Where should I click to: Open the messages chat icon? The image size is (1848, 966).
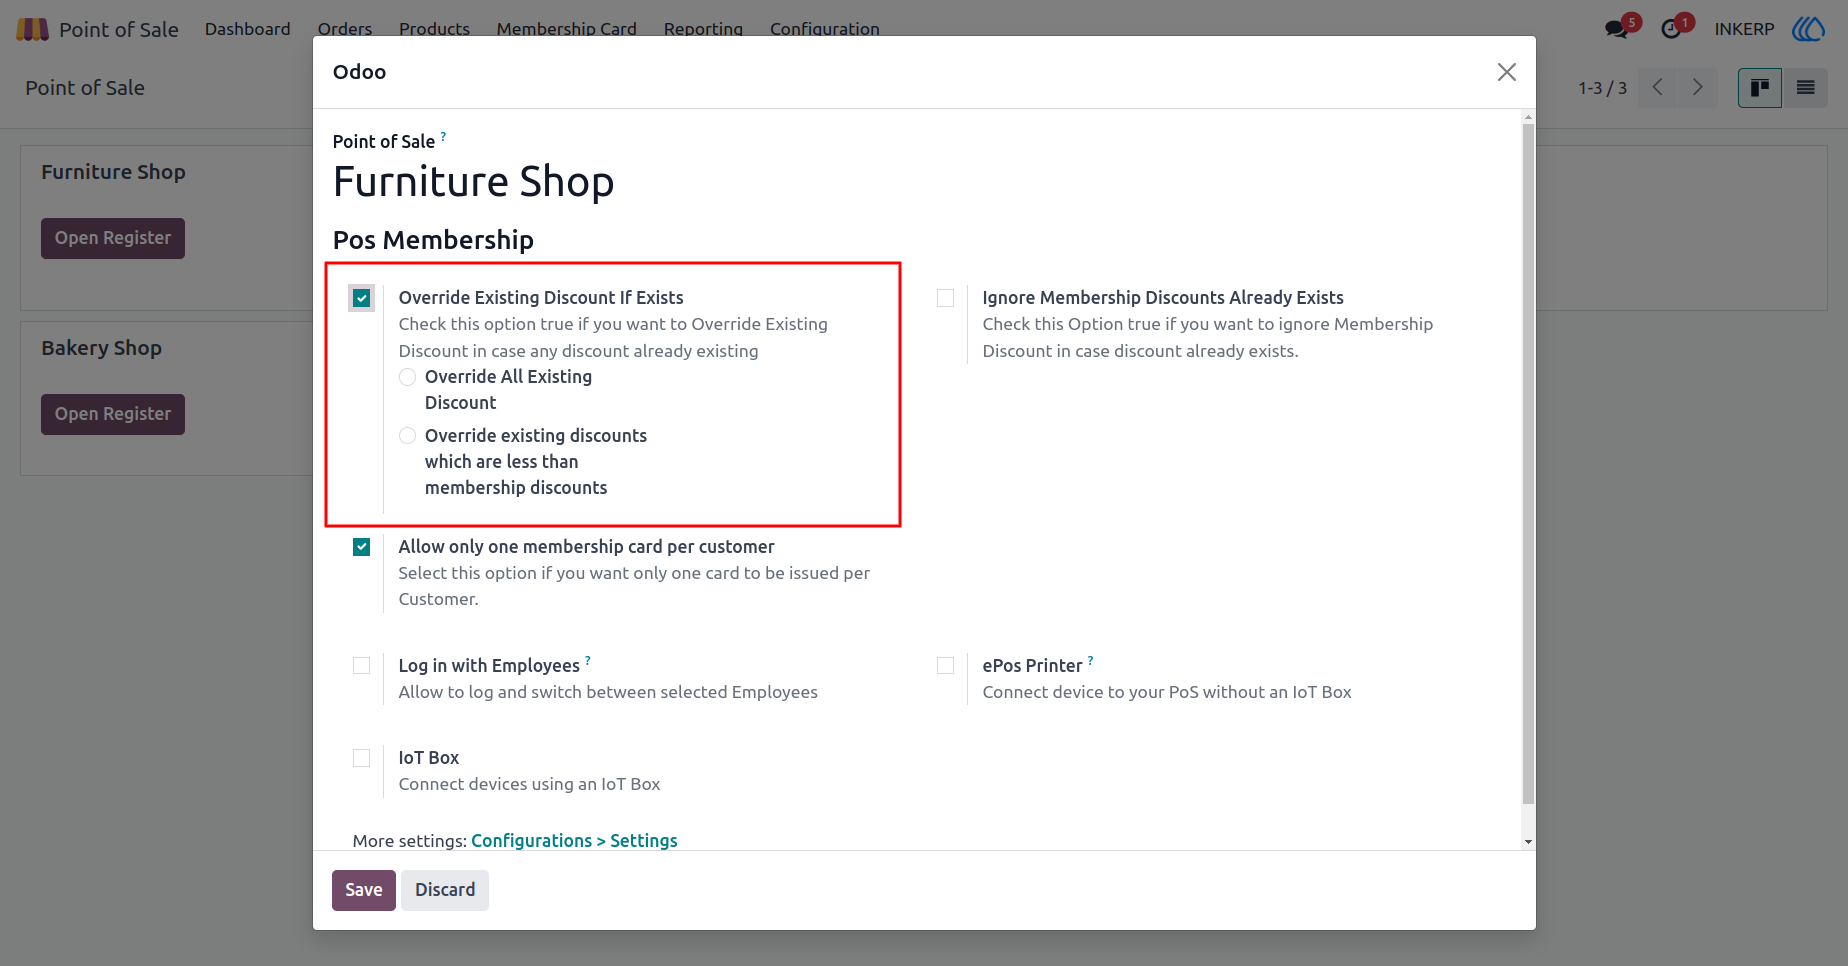[x=1616, y=29]
